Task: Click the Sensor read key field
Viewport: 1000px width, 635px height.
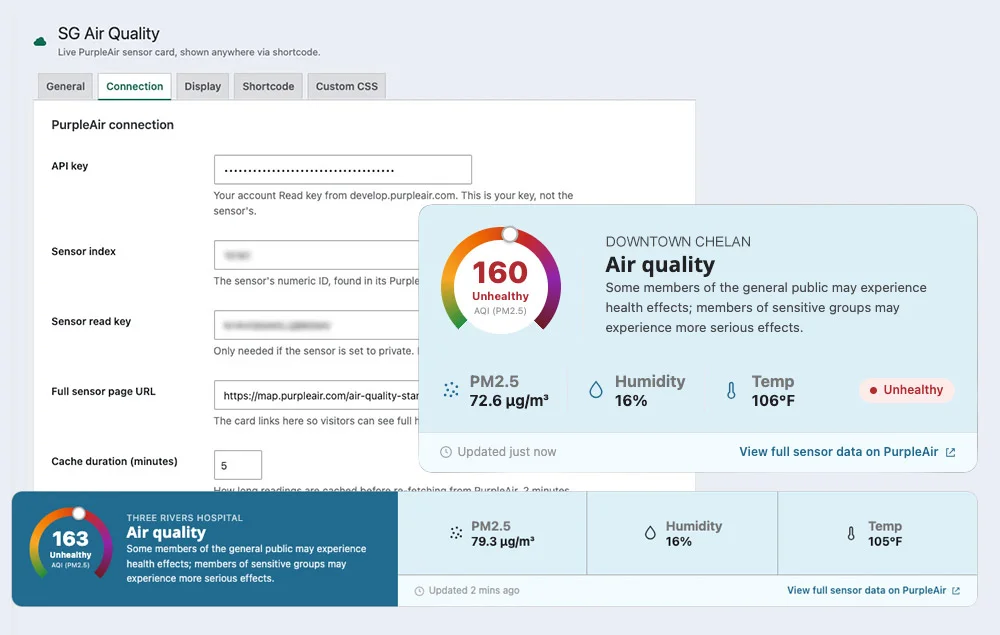Action: (x=316, y=325)
